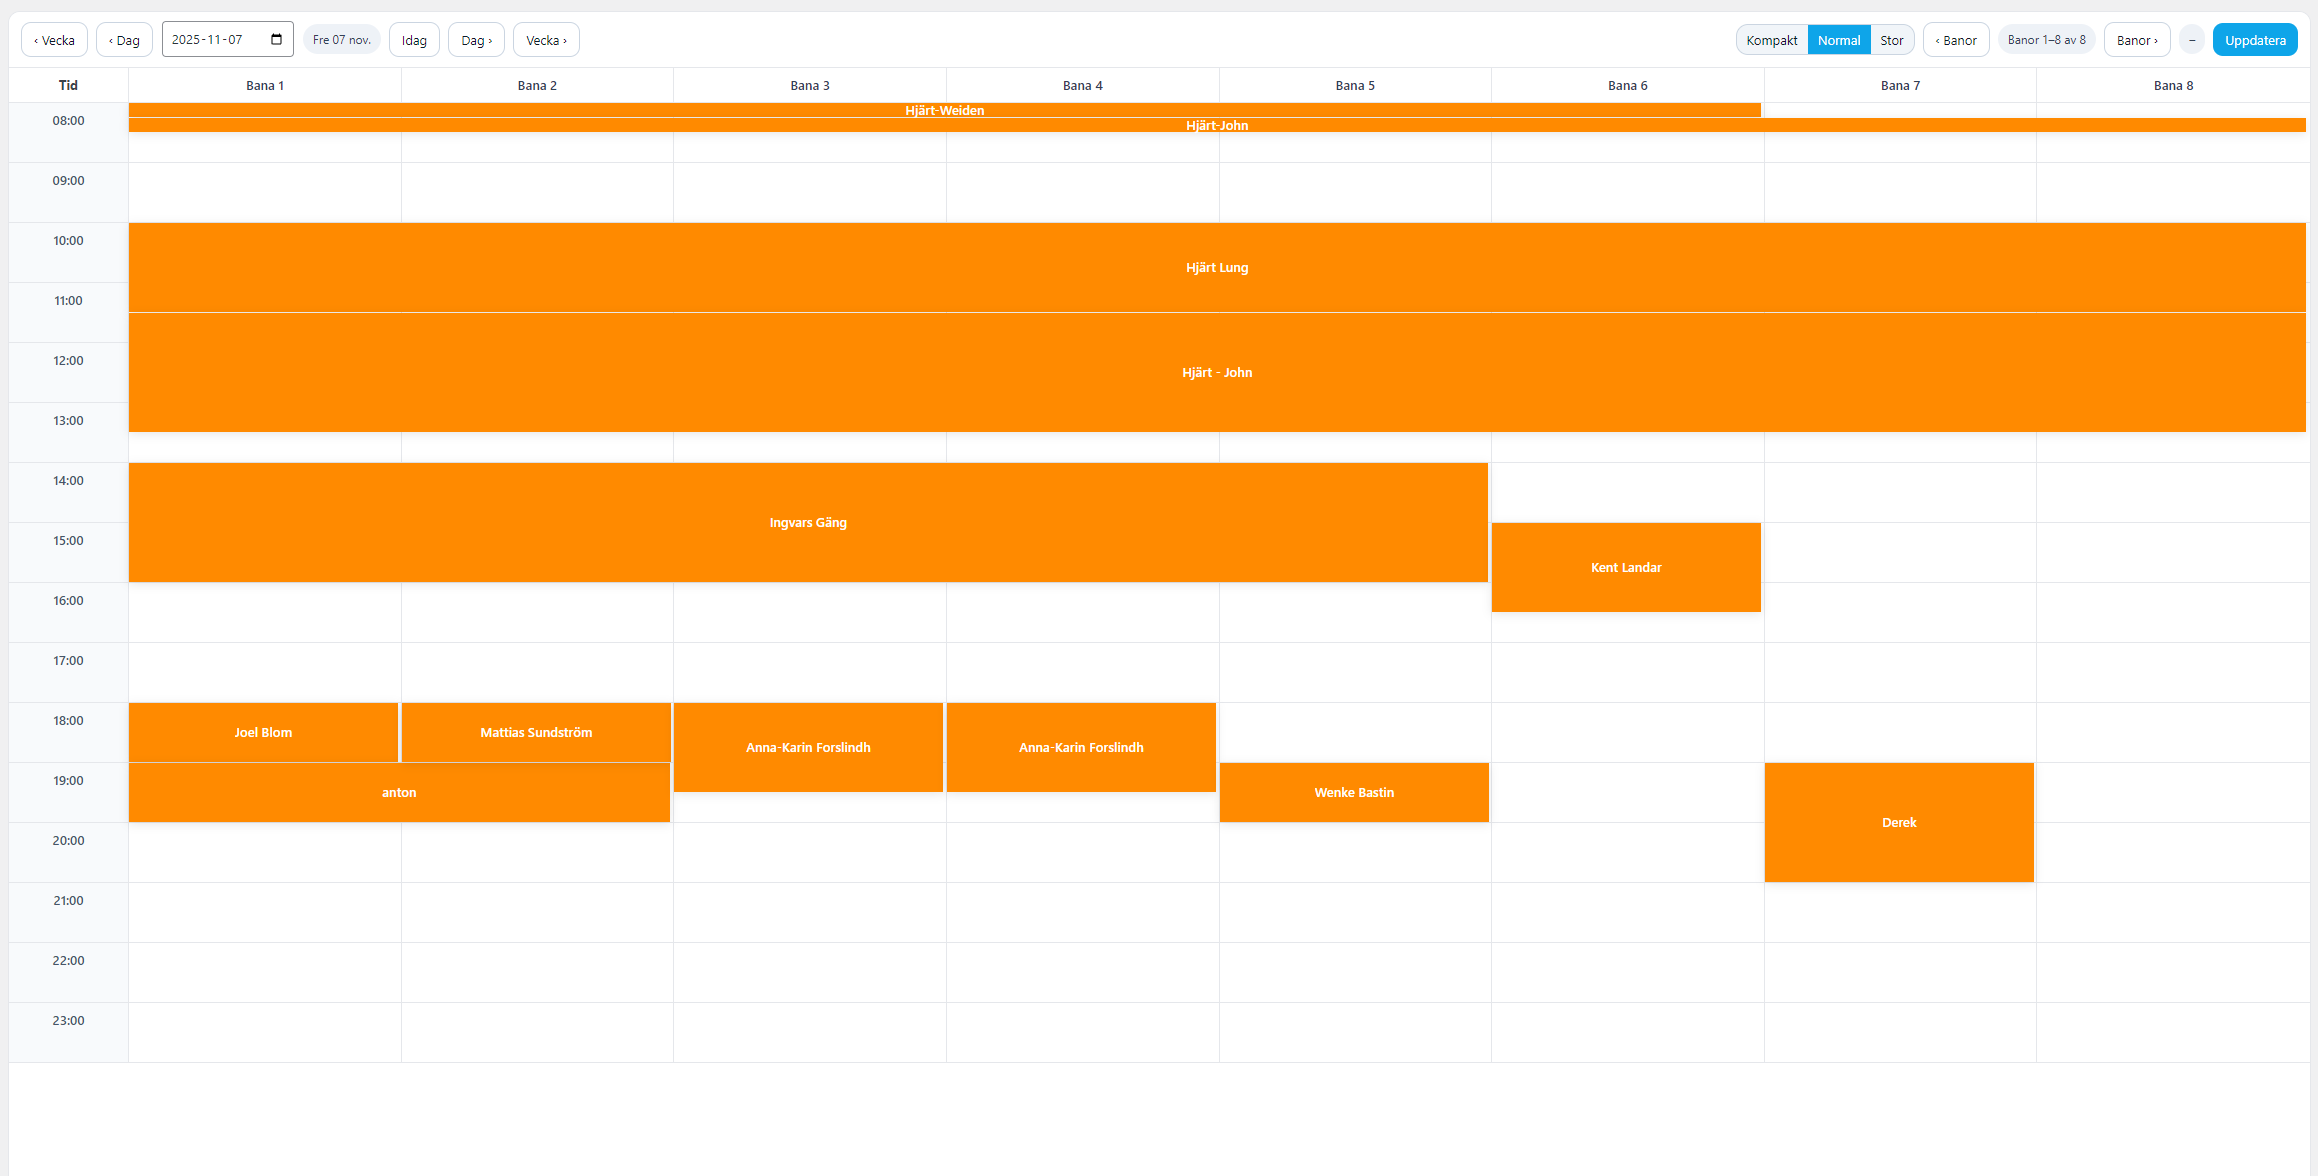Click the Bana 8 column header
The image size is (2318, 1176).
2172,85
